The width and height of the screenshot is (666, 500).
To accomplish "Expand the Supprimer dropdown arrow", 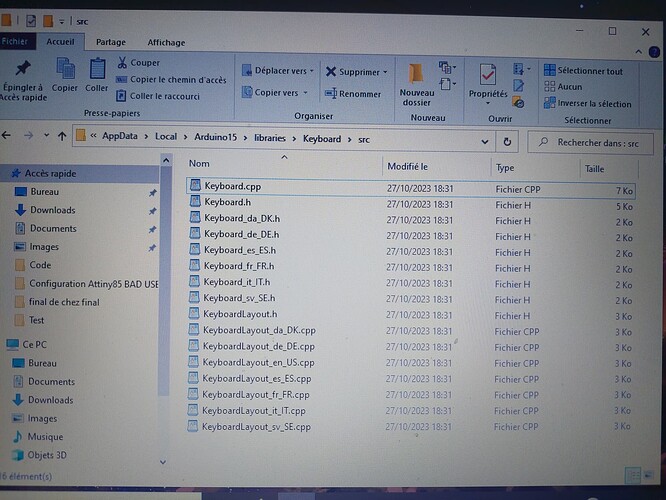I will click(x=385, y=72).
